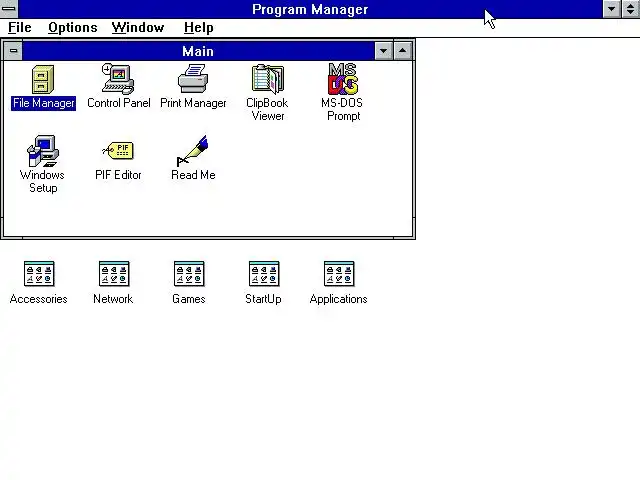Screen dimensions: 640x480
Task: Select the ClipBook Viewer icon
Action: tap(268, 79)
